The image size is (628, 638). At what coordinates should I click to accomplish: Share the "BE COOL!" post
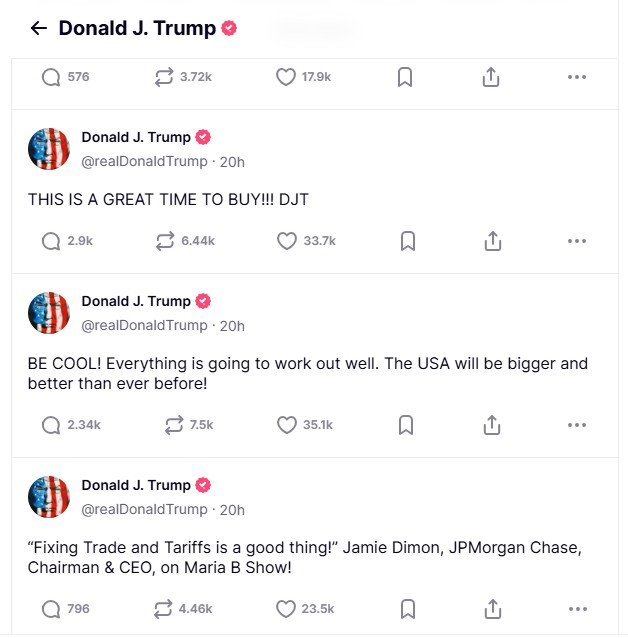(491, 425)
